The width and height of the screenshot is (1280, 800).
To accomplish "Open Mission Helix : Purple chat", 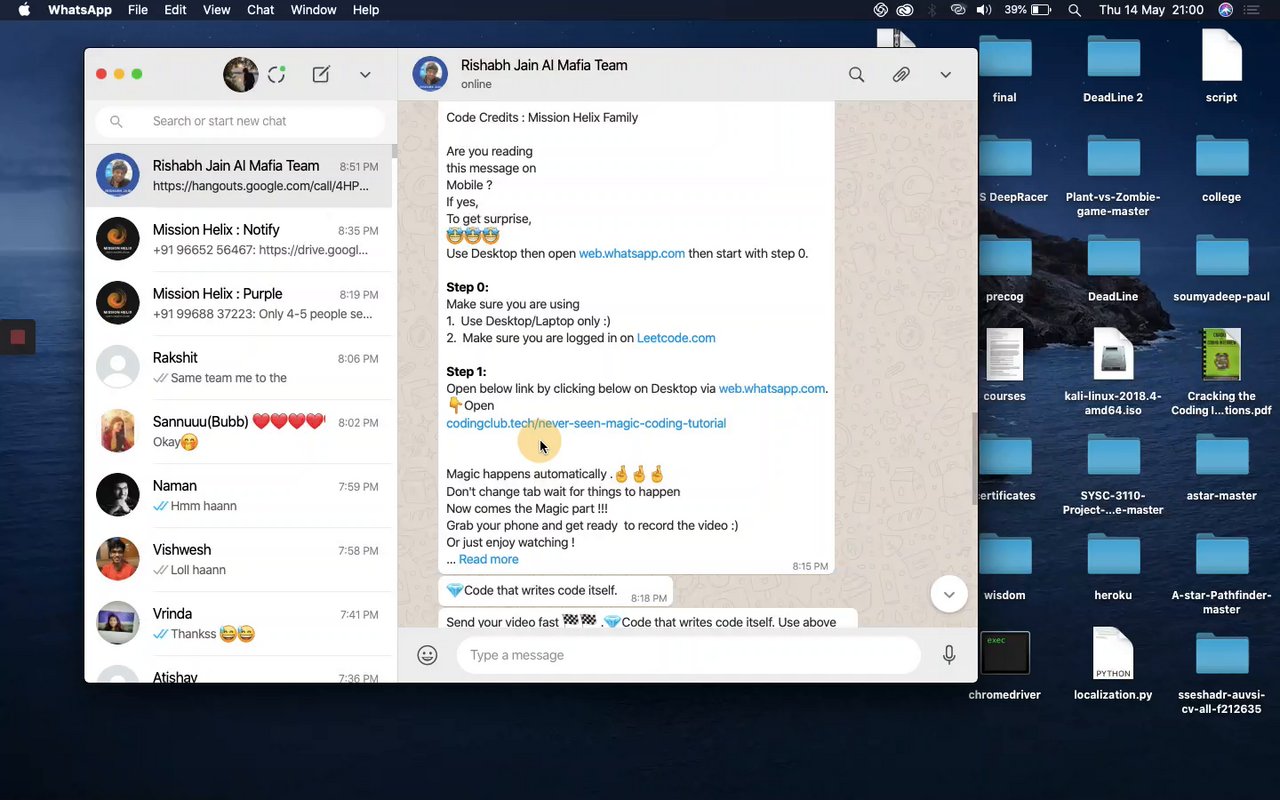I will [240, 303].
